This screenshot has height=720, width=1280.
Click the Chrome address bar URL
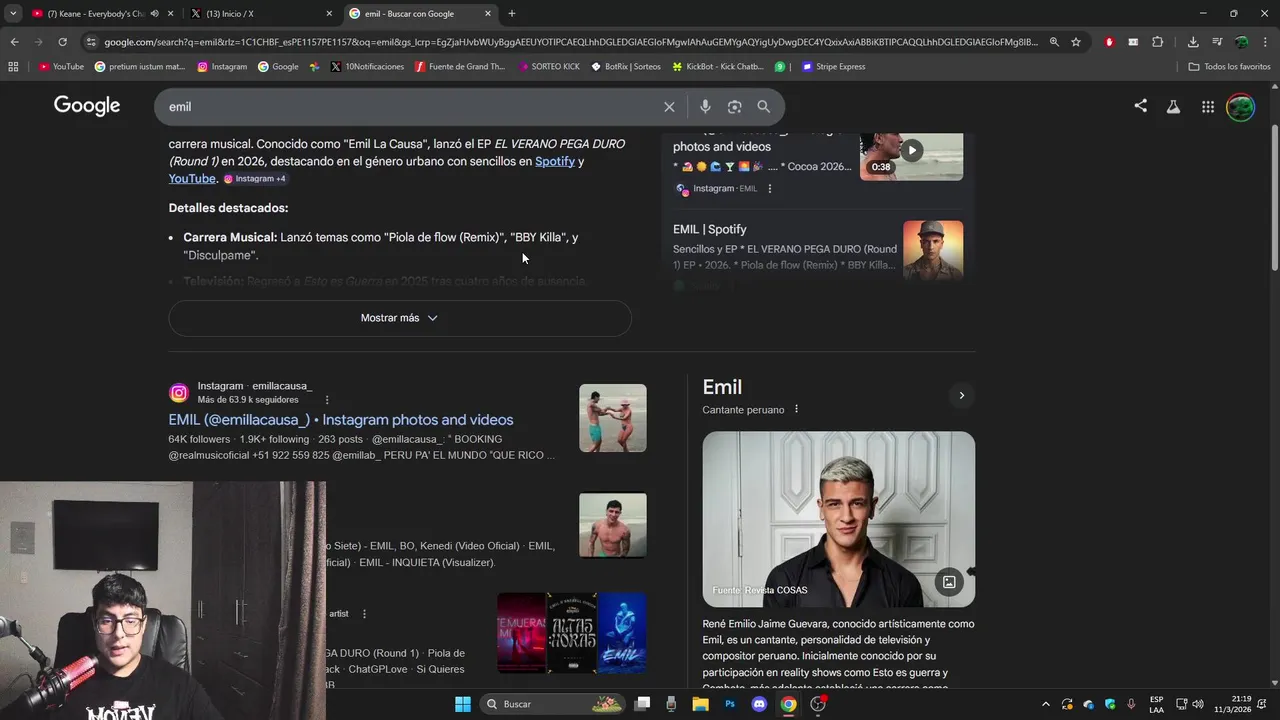(570, 42)
